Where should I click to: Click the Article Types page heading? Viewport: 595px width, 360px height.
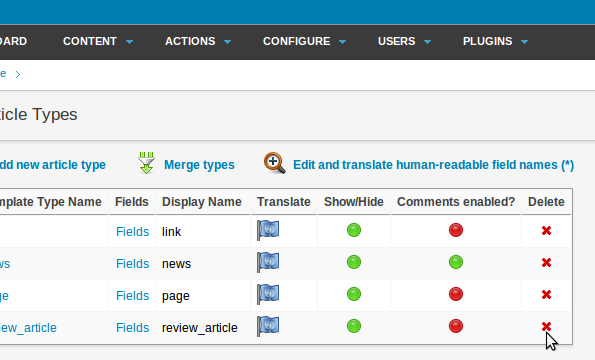coord(39,114)
